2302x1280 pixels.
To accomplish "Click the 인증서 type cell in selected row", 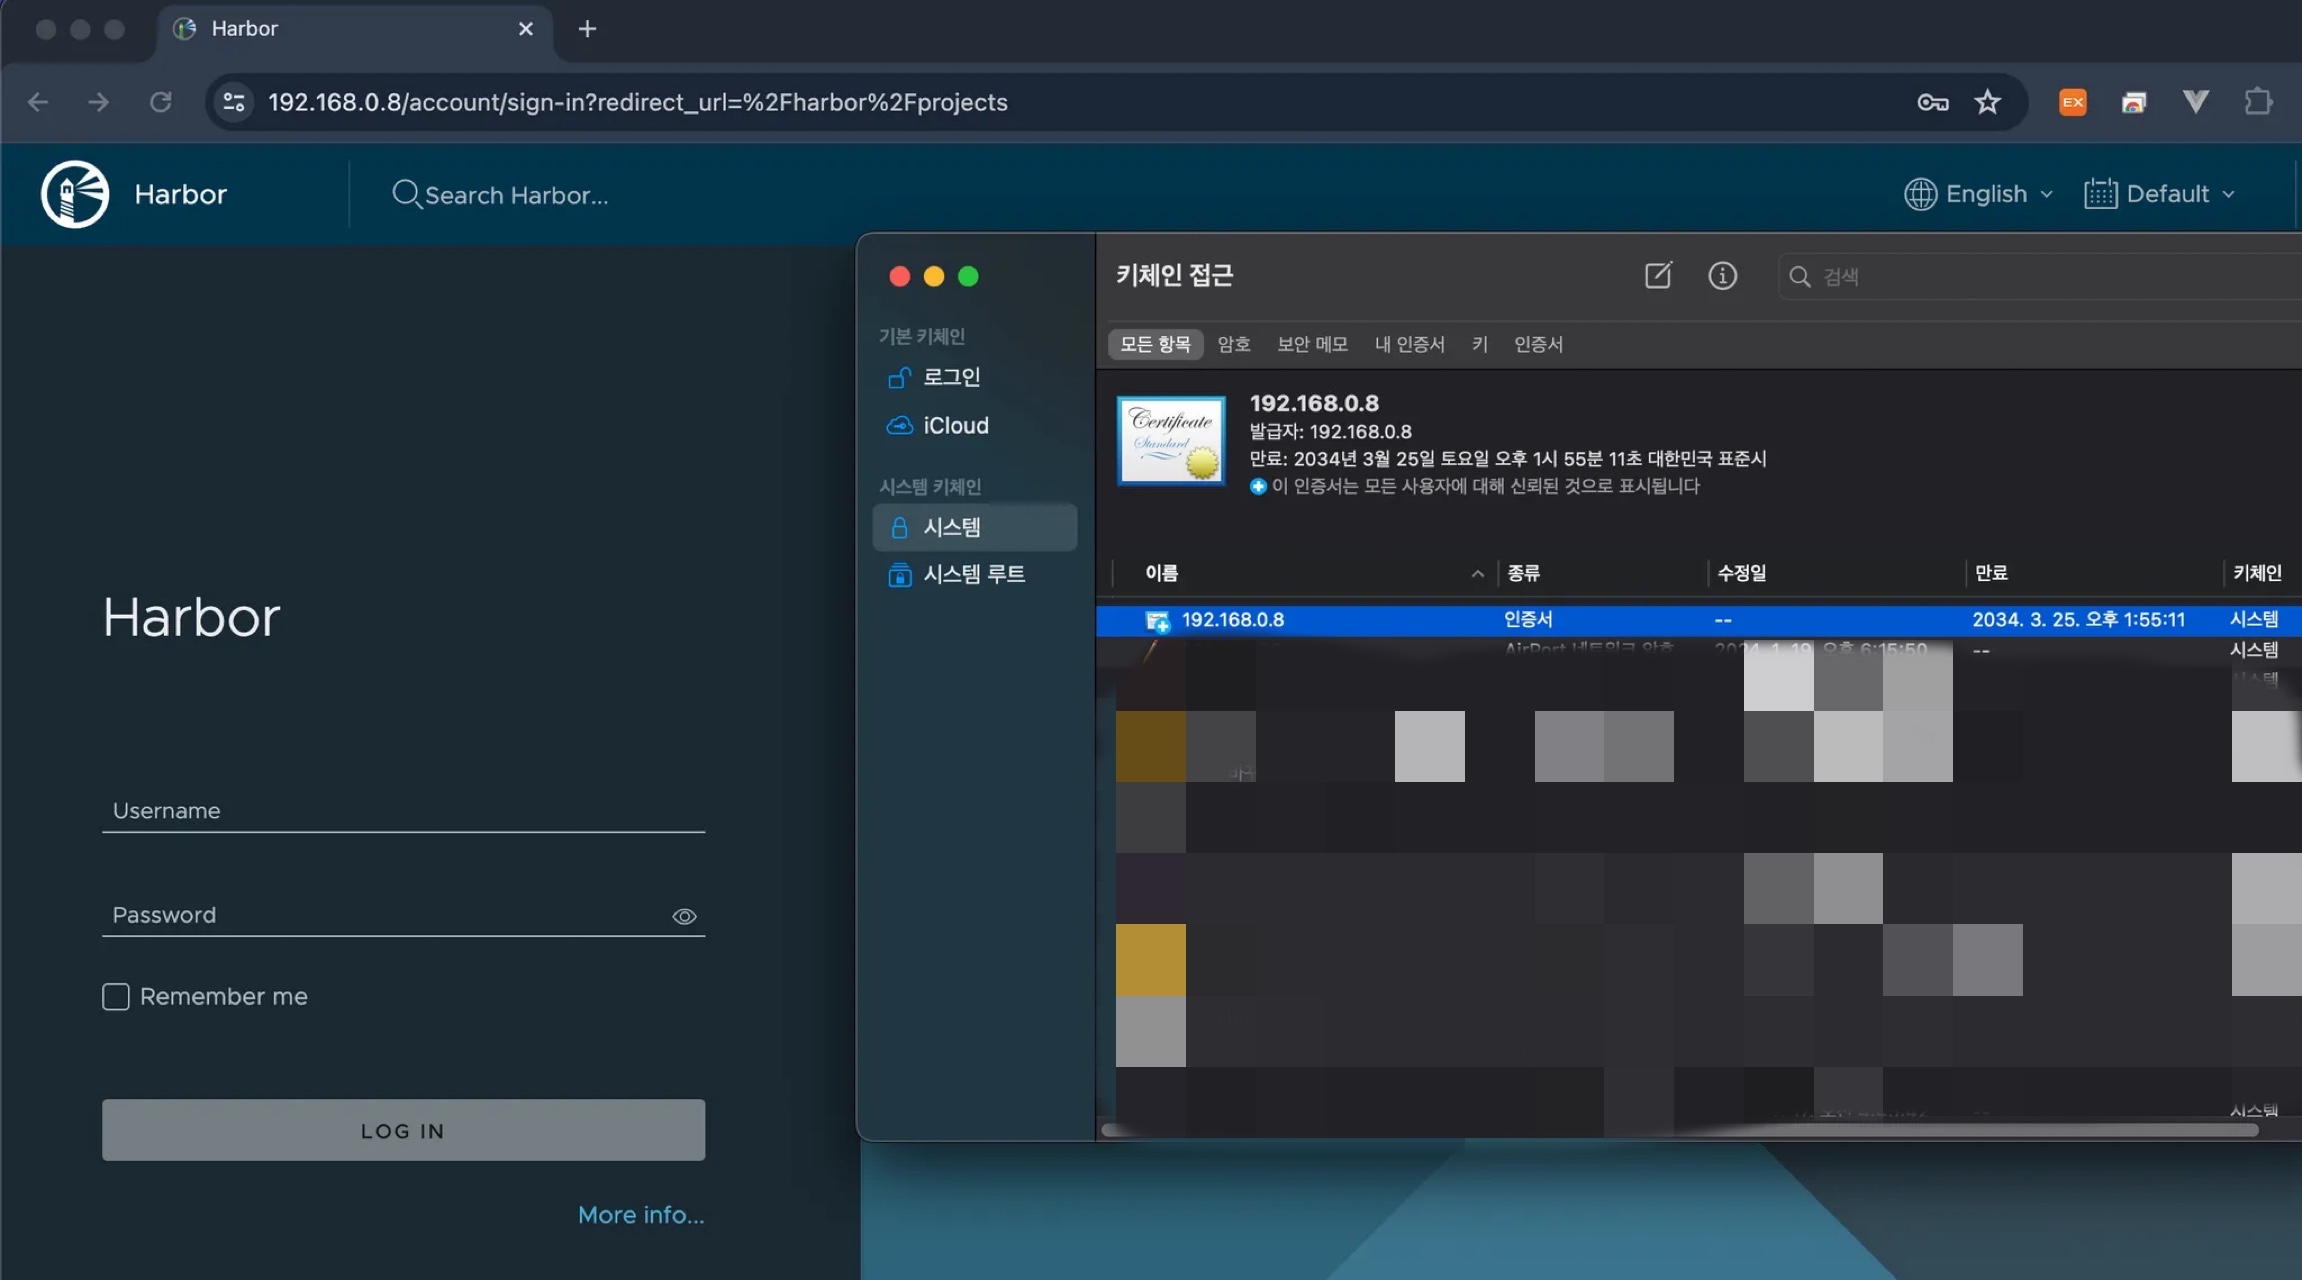I will point(1528,620).
